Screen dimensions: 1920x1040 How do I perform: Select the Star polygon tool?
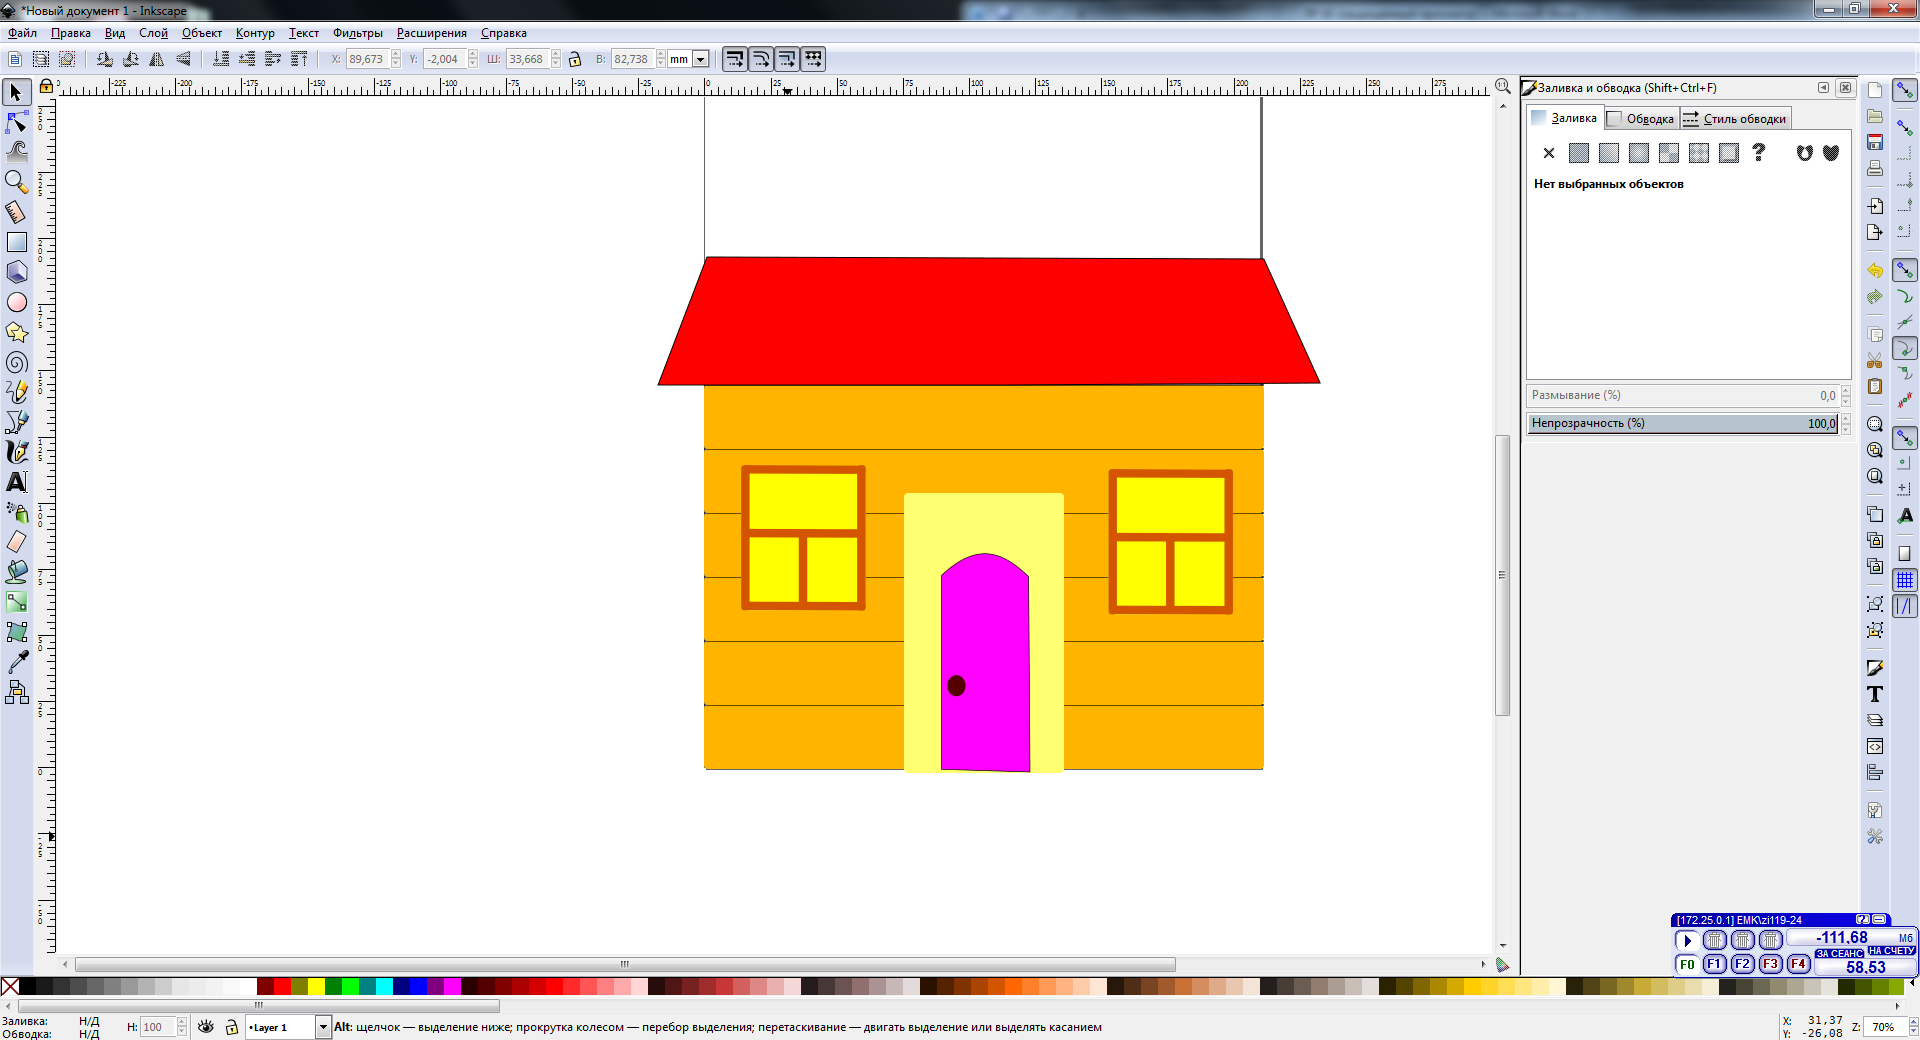click(x=16, y=332)
